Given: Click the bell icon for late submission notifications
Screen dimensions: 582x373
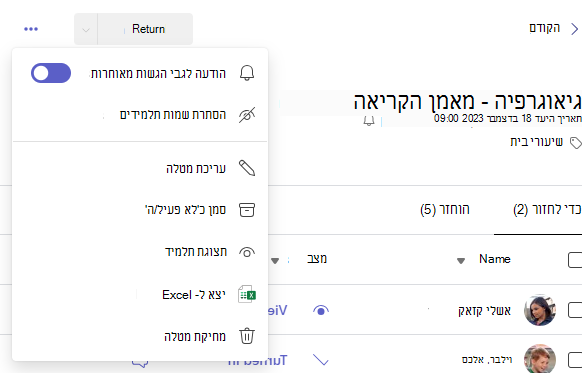Looking at the screenshot, I should [247, 73].
